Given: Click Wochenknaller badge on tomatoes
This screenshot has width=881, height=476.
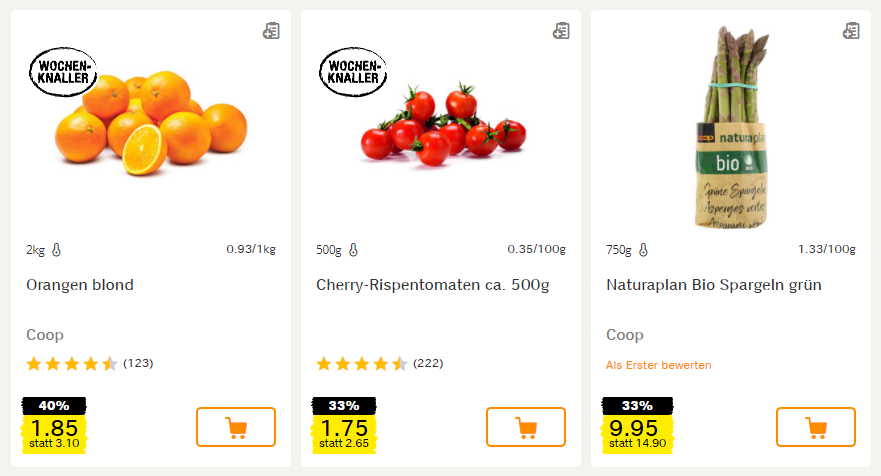Looking at the screenshot, I should 353,71.
